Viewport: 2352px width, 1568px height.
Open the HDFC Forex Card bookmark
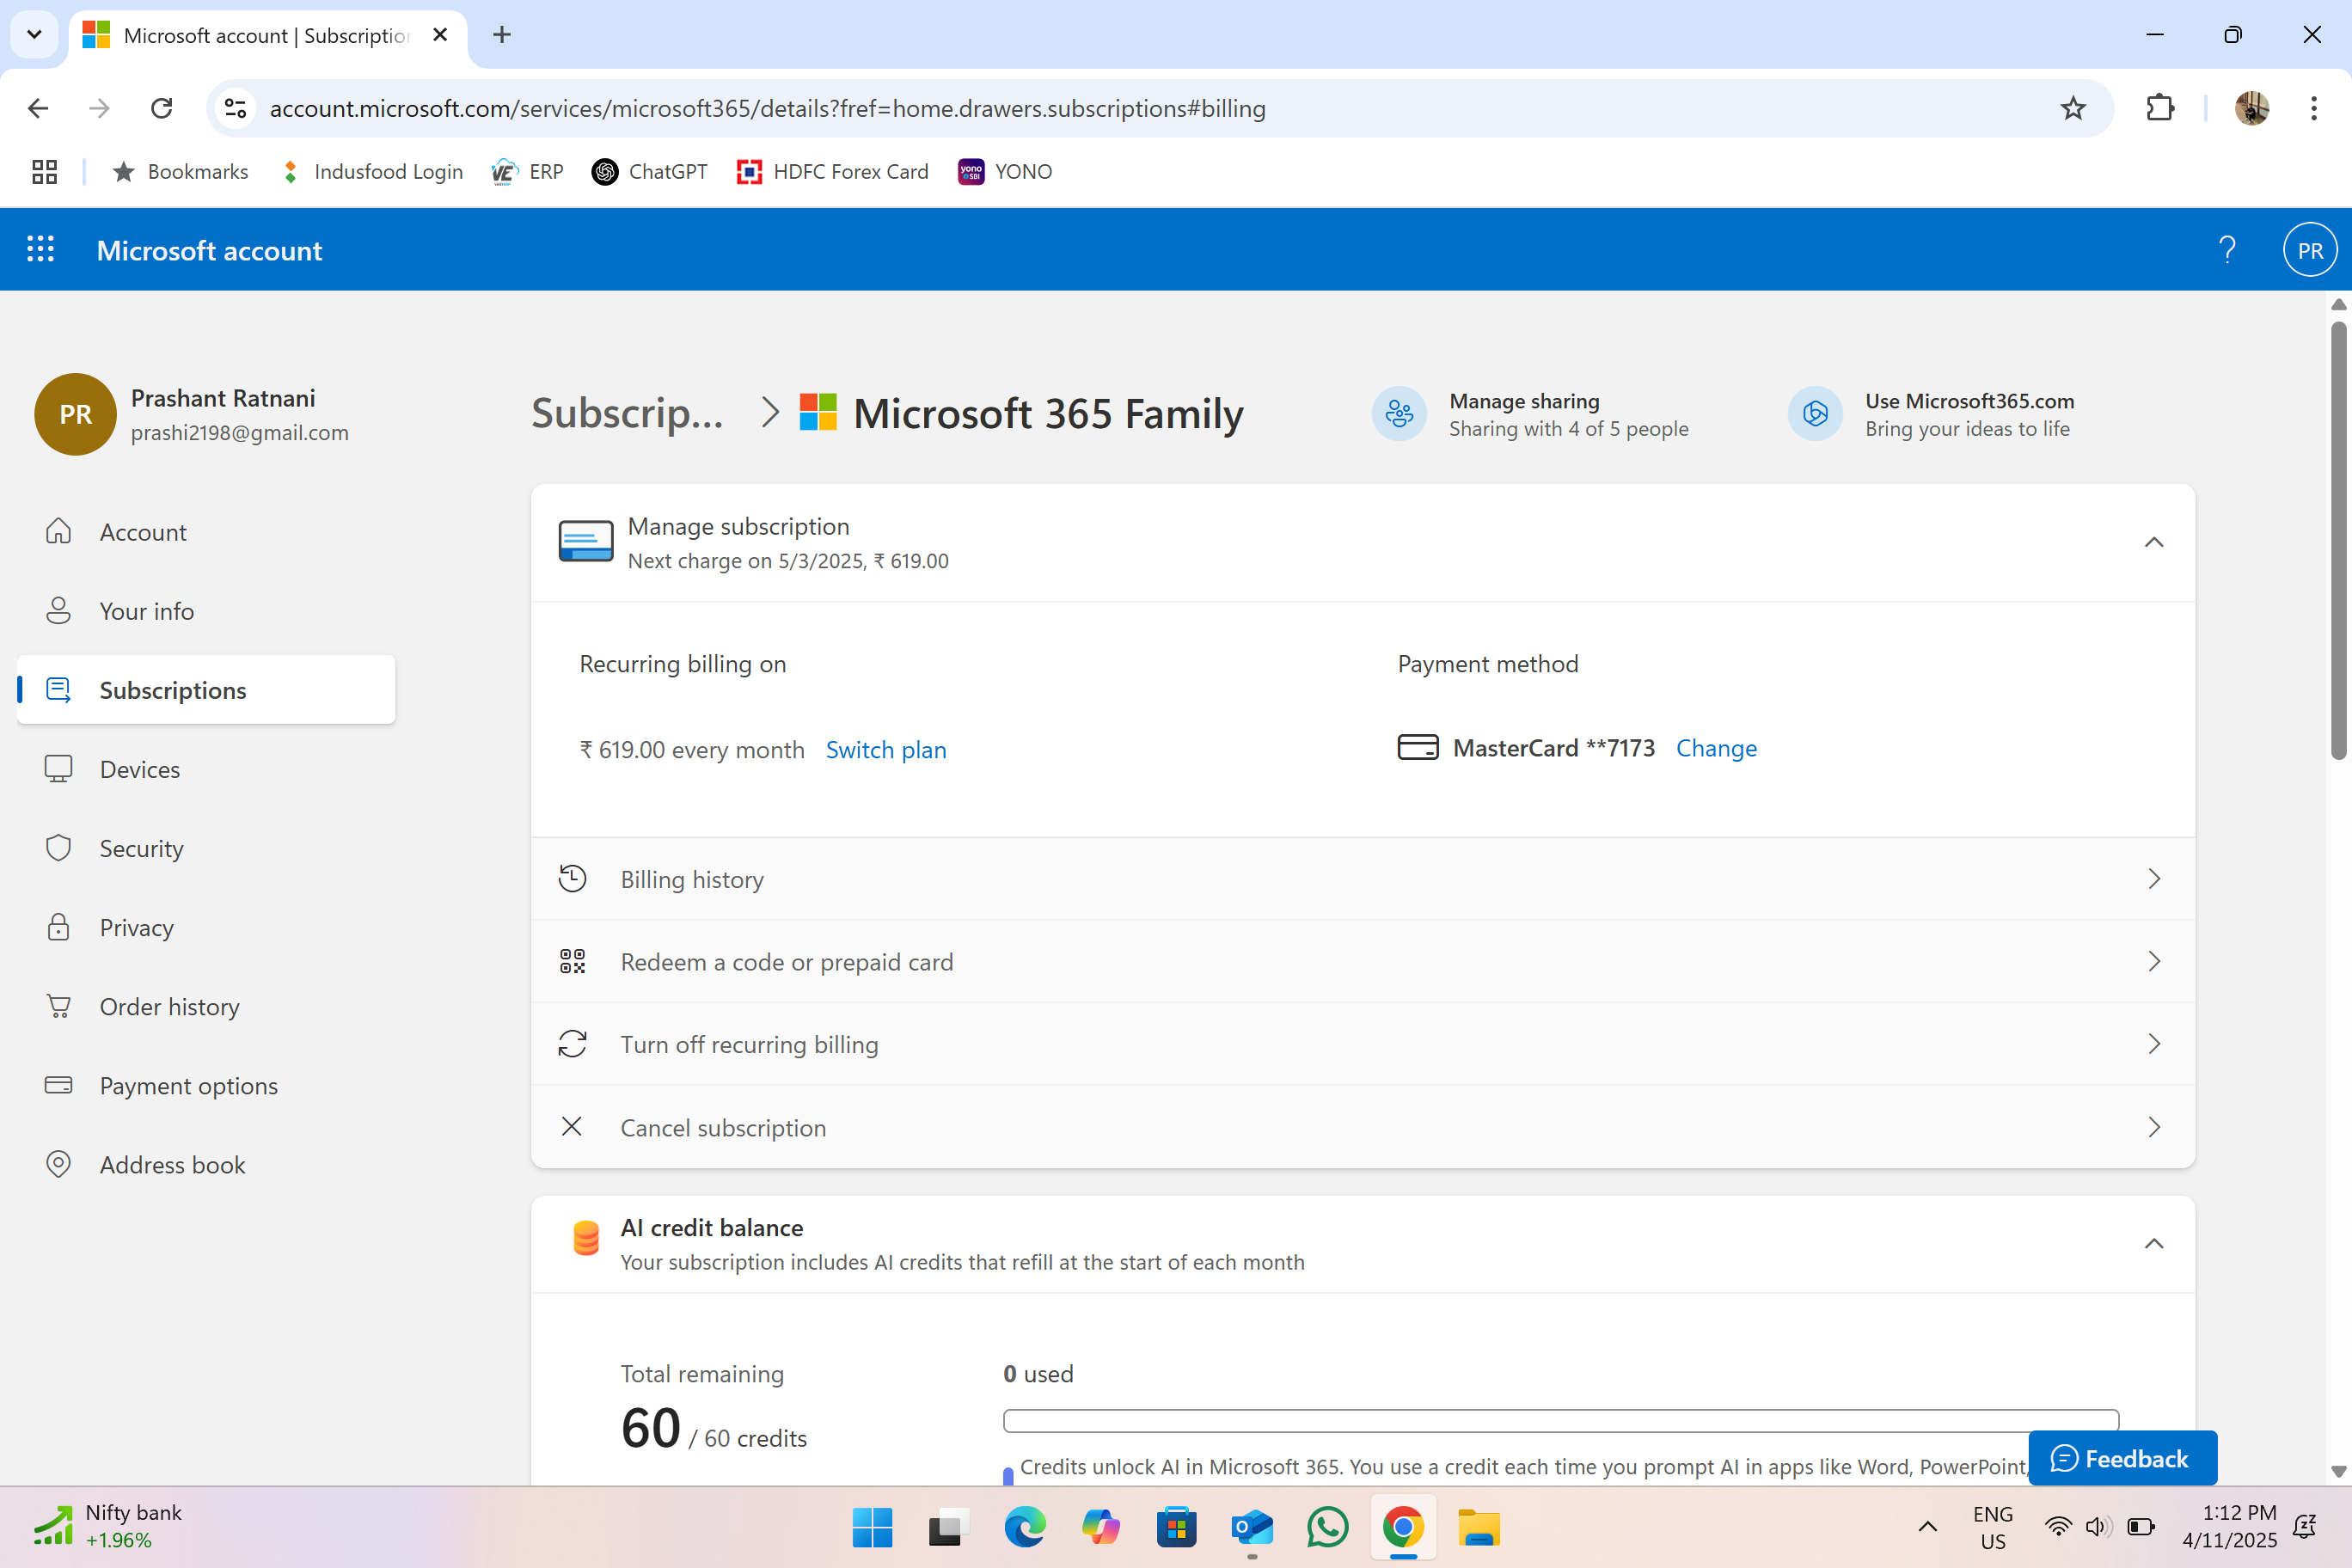point(833,172)
